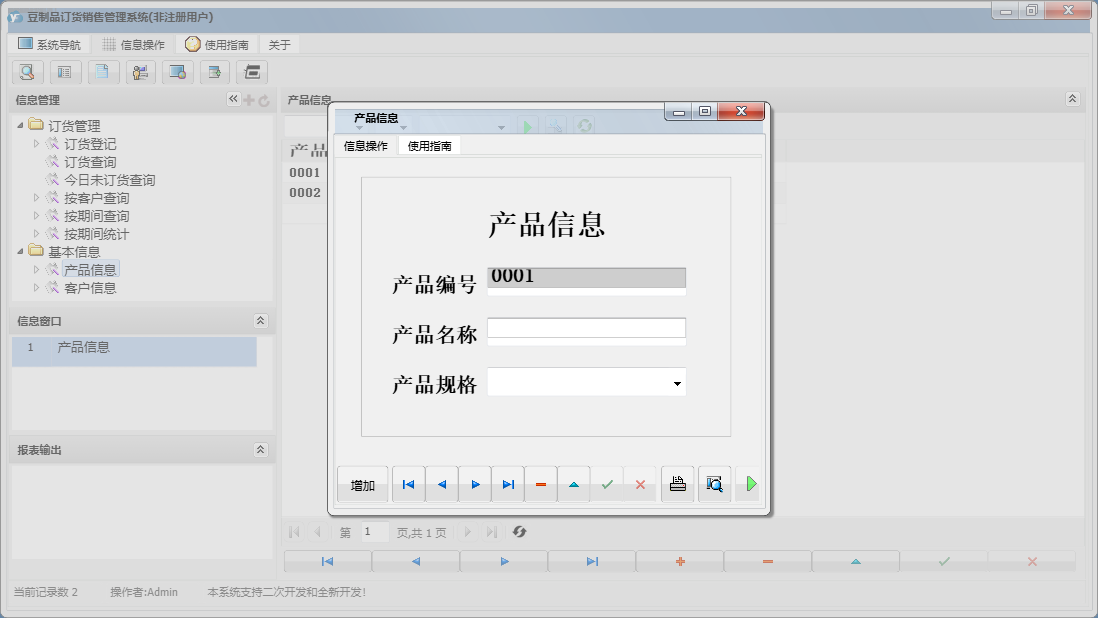Image resolution: width=1098 pixels, height=618 pixels.
Task: Collapse the 信息窗口 panel
Action: click(x=260, y=320)
